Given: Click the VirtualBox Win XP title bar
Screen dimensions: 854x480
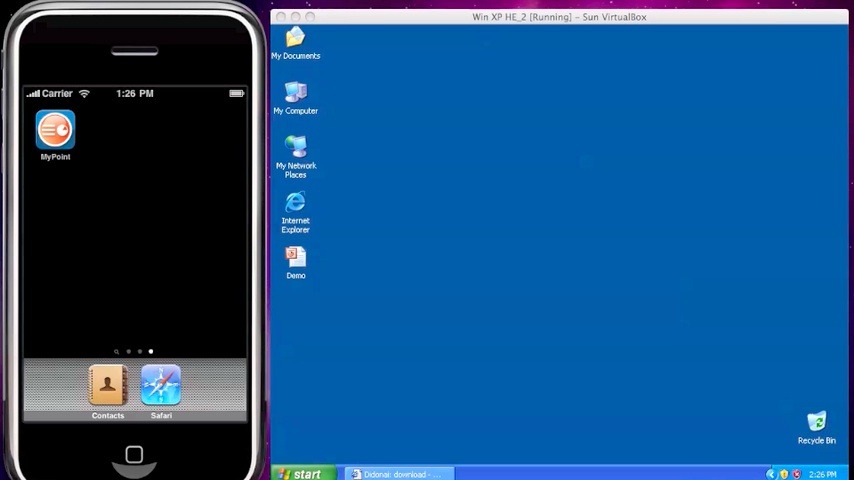Looking at the screenshot, I should coord(559,17).
